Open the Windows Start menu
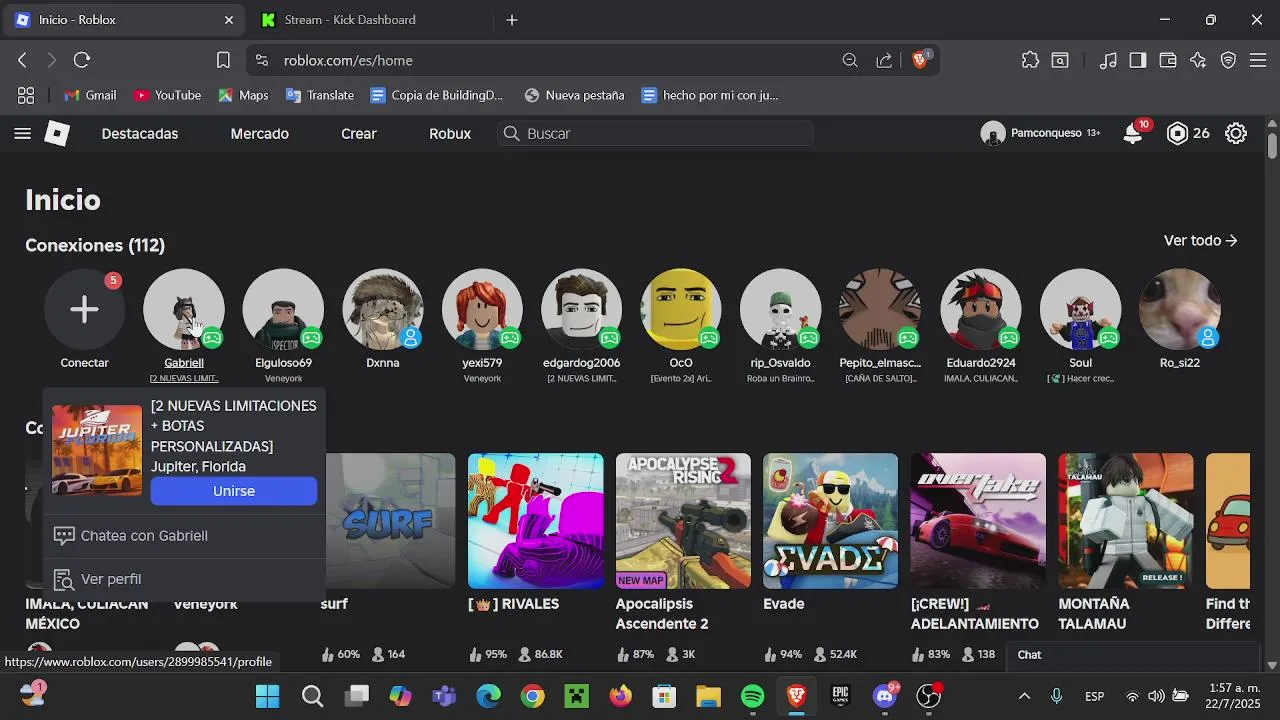The image size is (1280, 720). 267,696
